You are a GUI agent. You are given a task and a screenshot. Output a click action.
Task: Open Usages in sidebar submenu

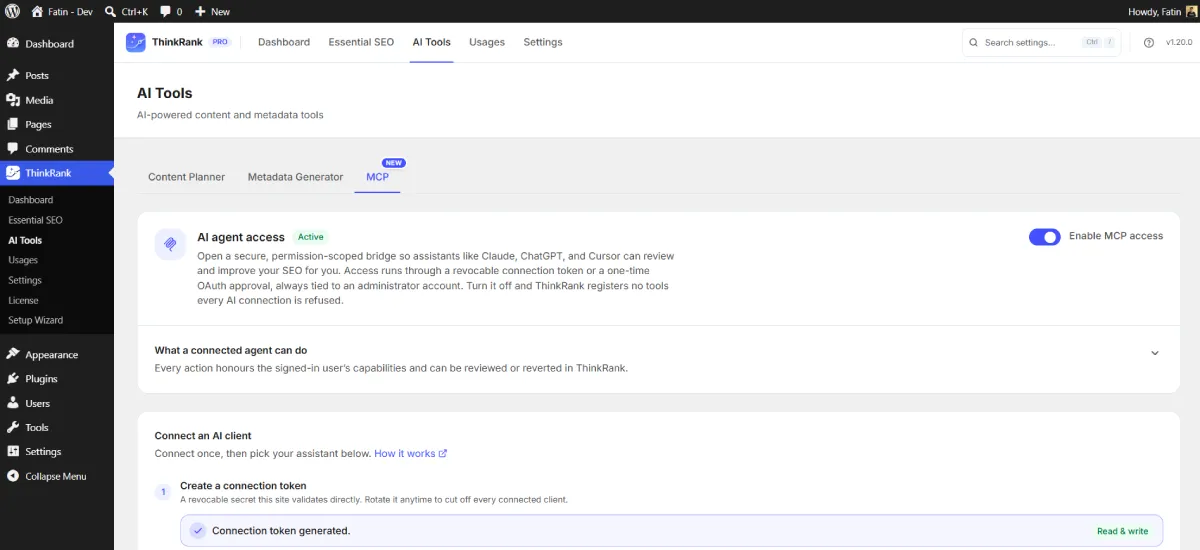pyautogui.click(x=23, y=260)
